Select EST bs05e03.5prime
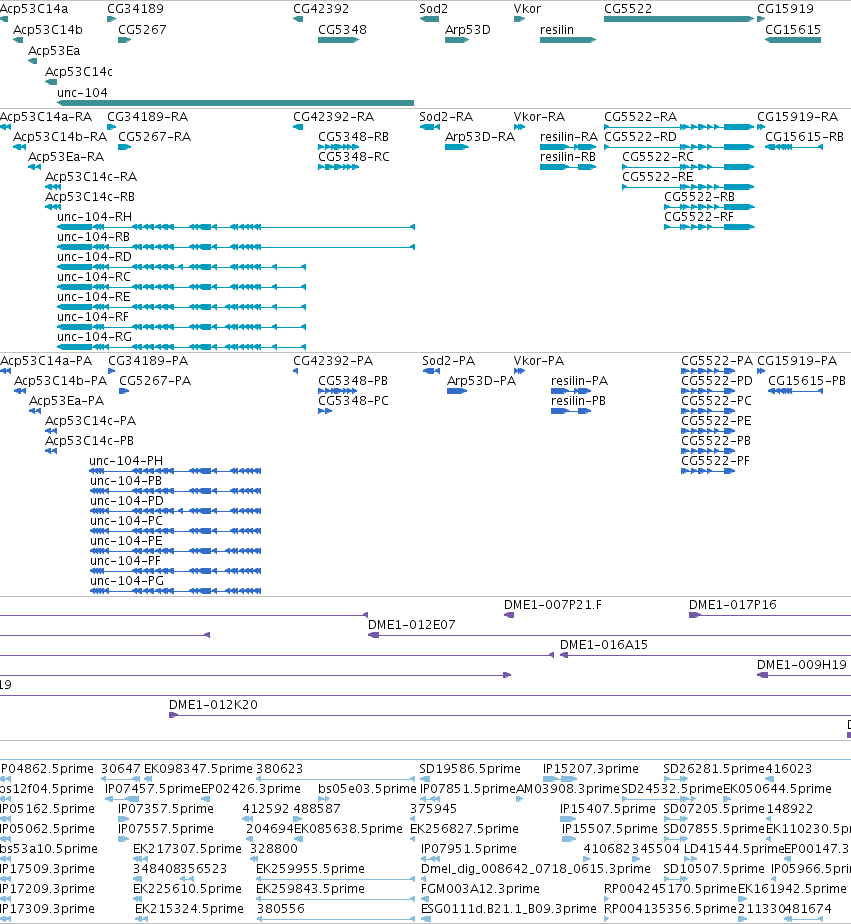851x924 pixels. click(x=367, y=789)
